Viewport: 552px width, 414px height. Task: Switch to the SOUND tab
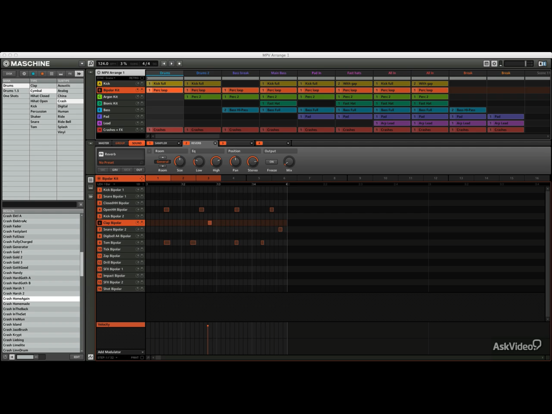pos(137,143)
